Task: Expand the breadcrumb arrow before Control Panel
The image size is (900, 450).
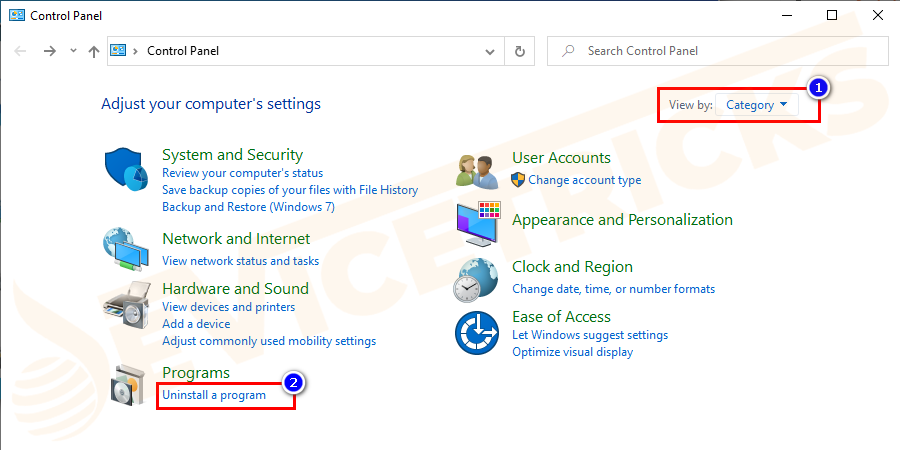Action: 135,51
